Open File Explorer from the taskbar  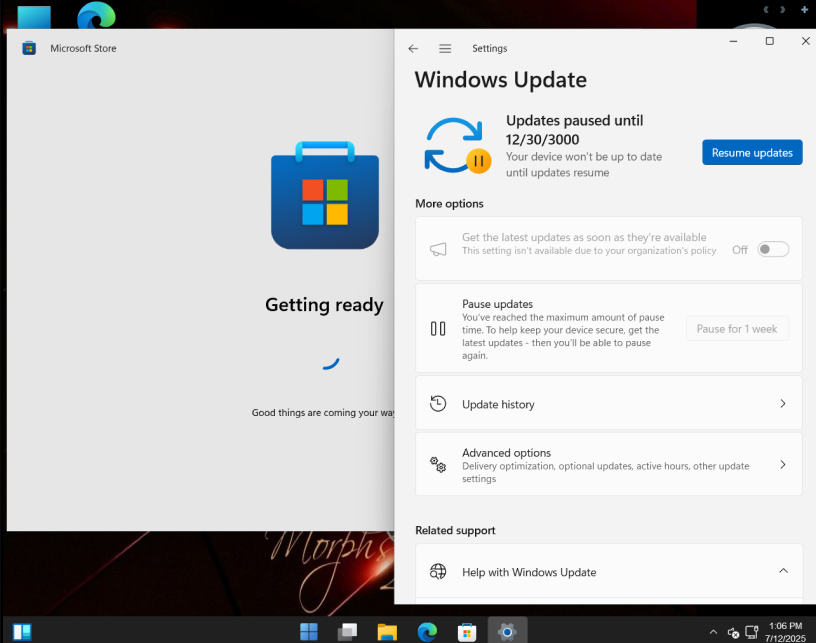387,632
